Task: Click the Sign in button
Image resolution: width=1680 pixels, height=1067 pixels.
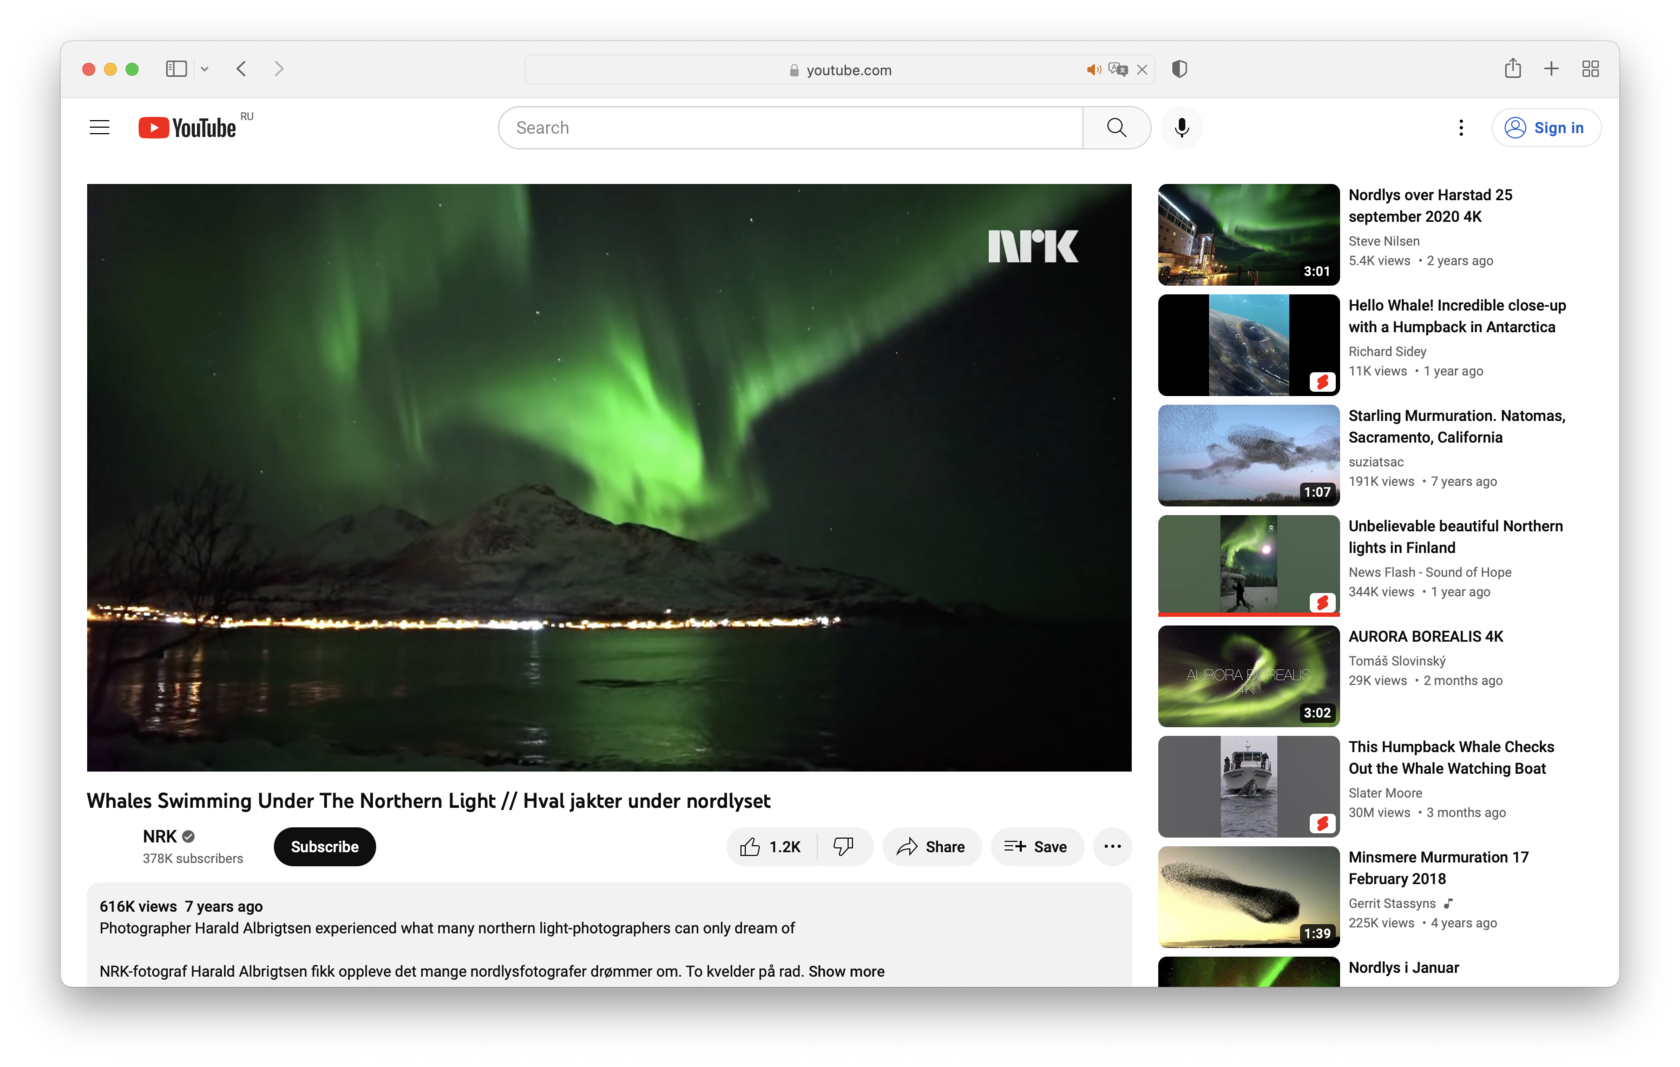Action: click(1547, 127)
